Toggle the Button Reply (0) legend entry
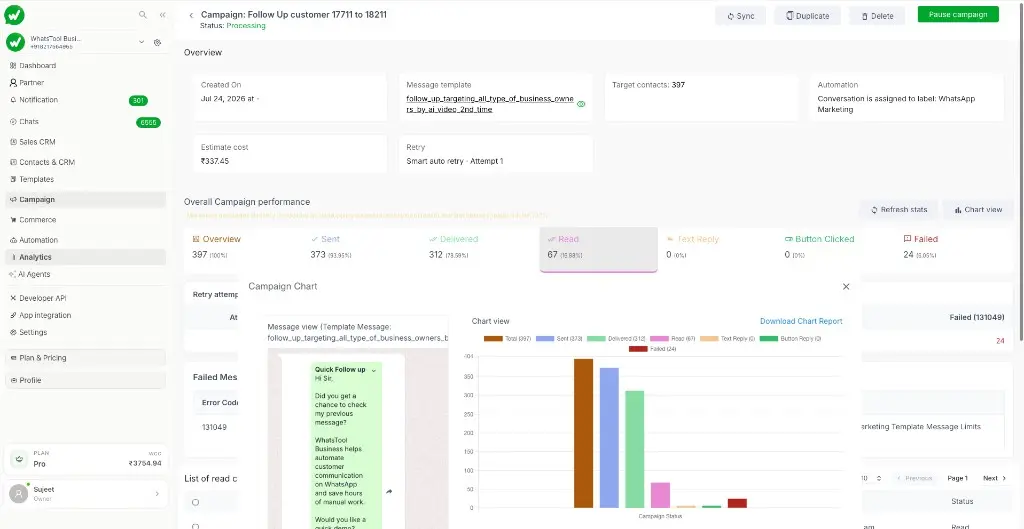This screenshot has width=1024, height=529. [790, 339]
